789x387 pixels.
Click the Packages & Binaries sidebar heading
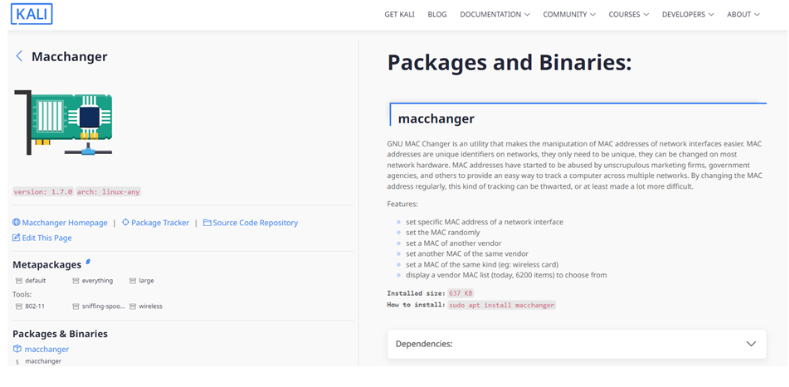point(60,334)
